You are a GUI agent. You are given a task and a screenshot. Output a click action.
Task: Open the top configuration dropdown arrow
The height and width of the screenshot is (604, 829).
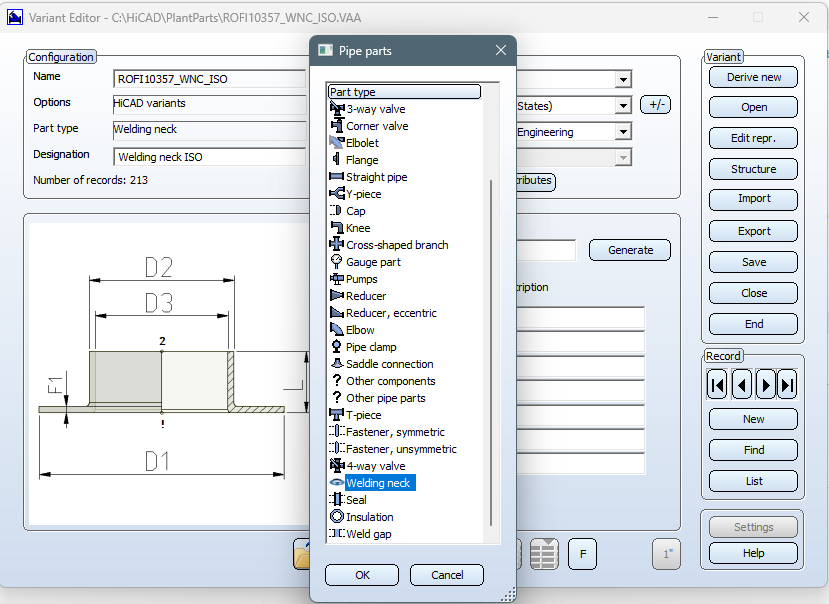[x=623, y=80]
